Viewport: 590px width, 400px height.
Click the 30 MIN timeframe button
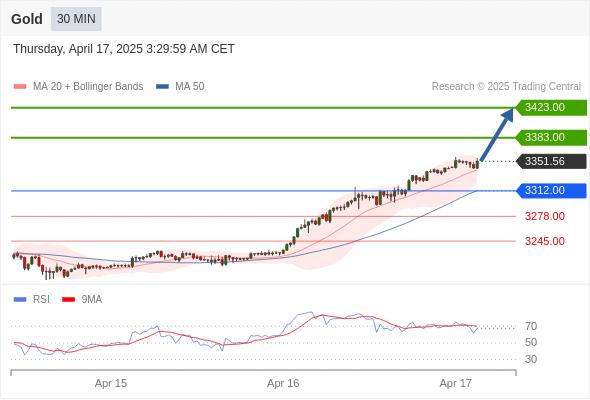pyautogui.click(x=76, y=19)
